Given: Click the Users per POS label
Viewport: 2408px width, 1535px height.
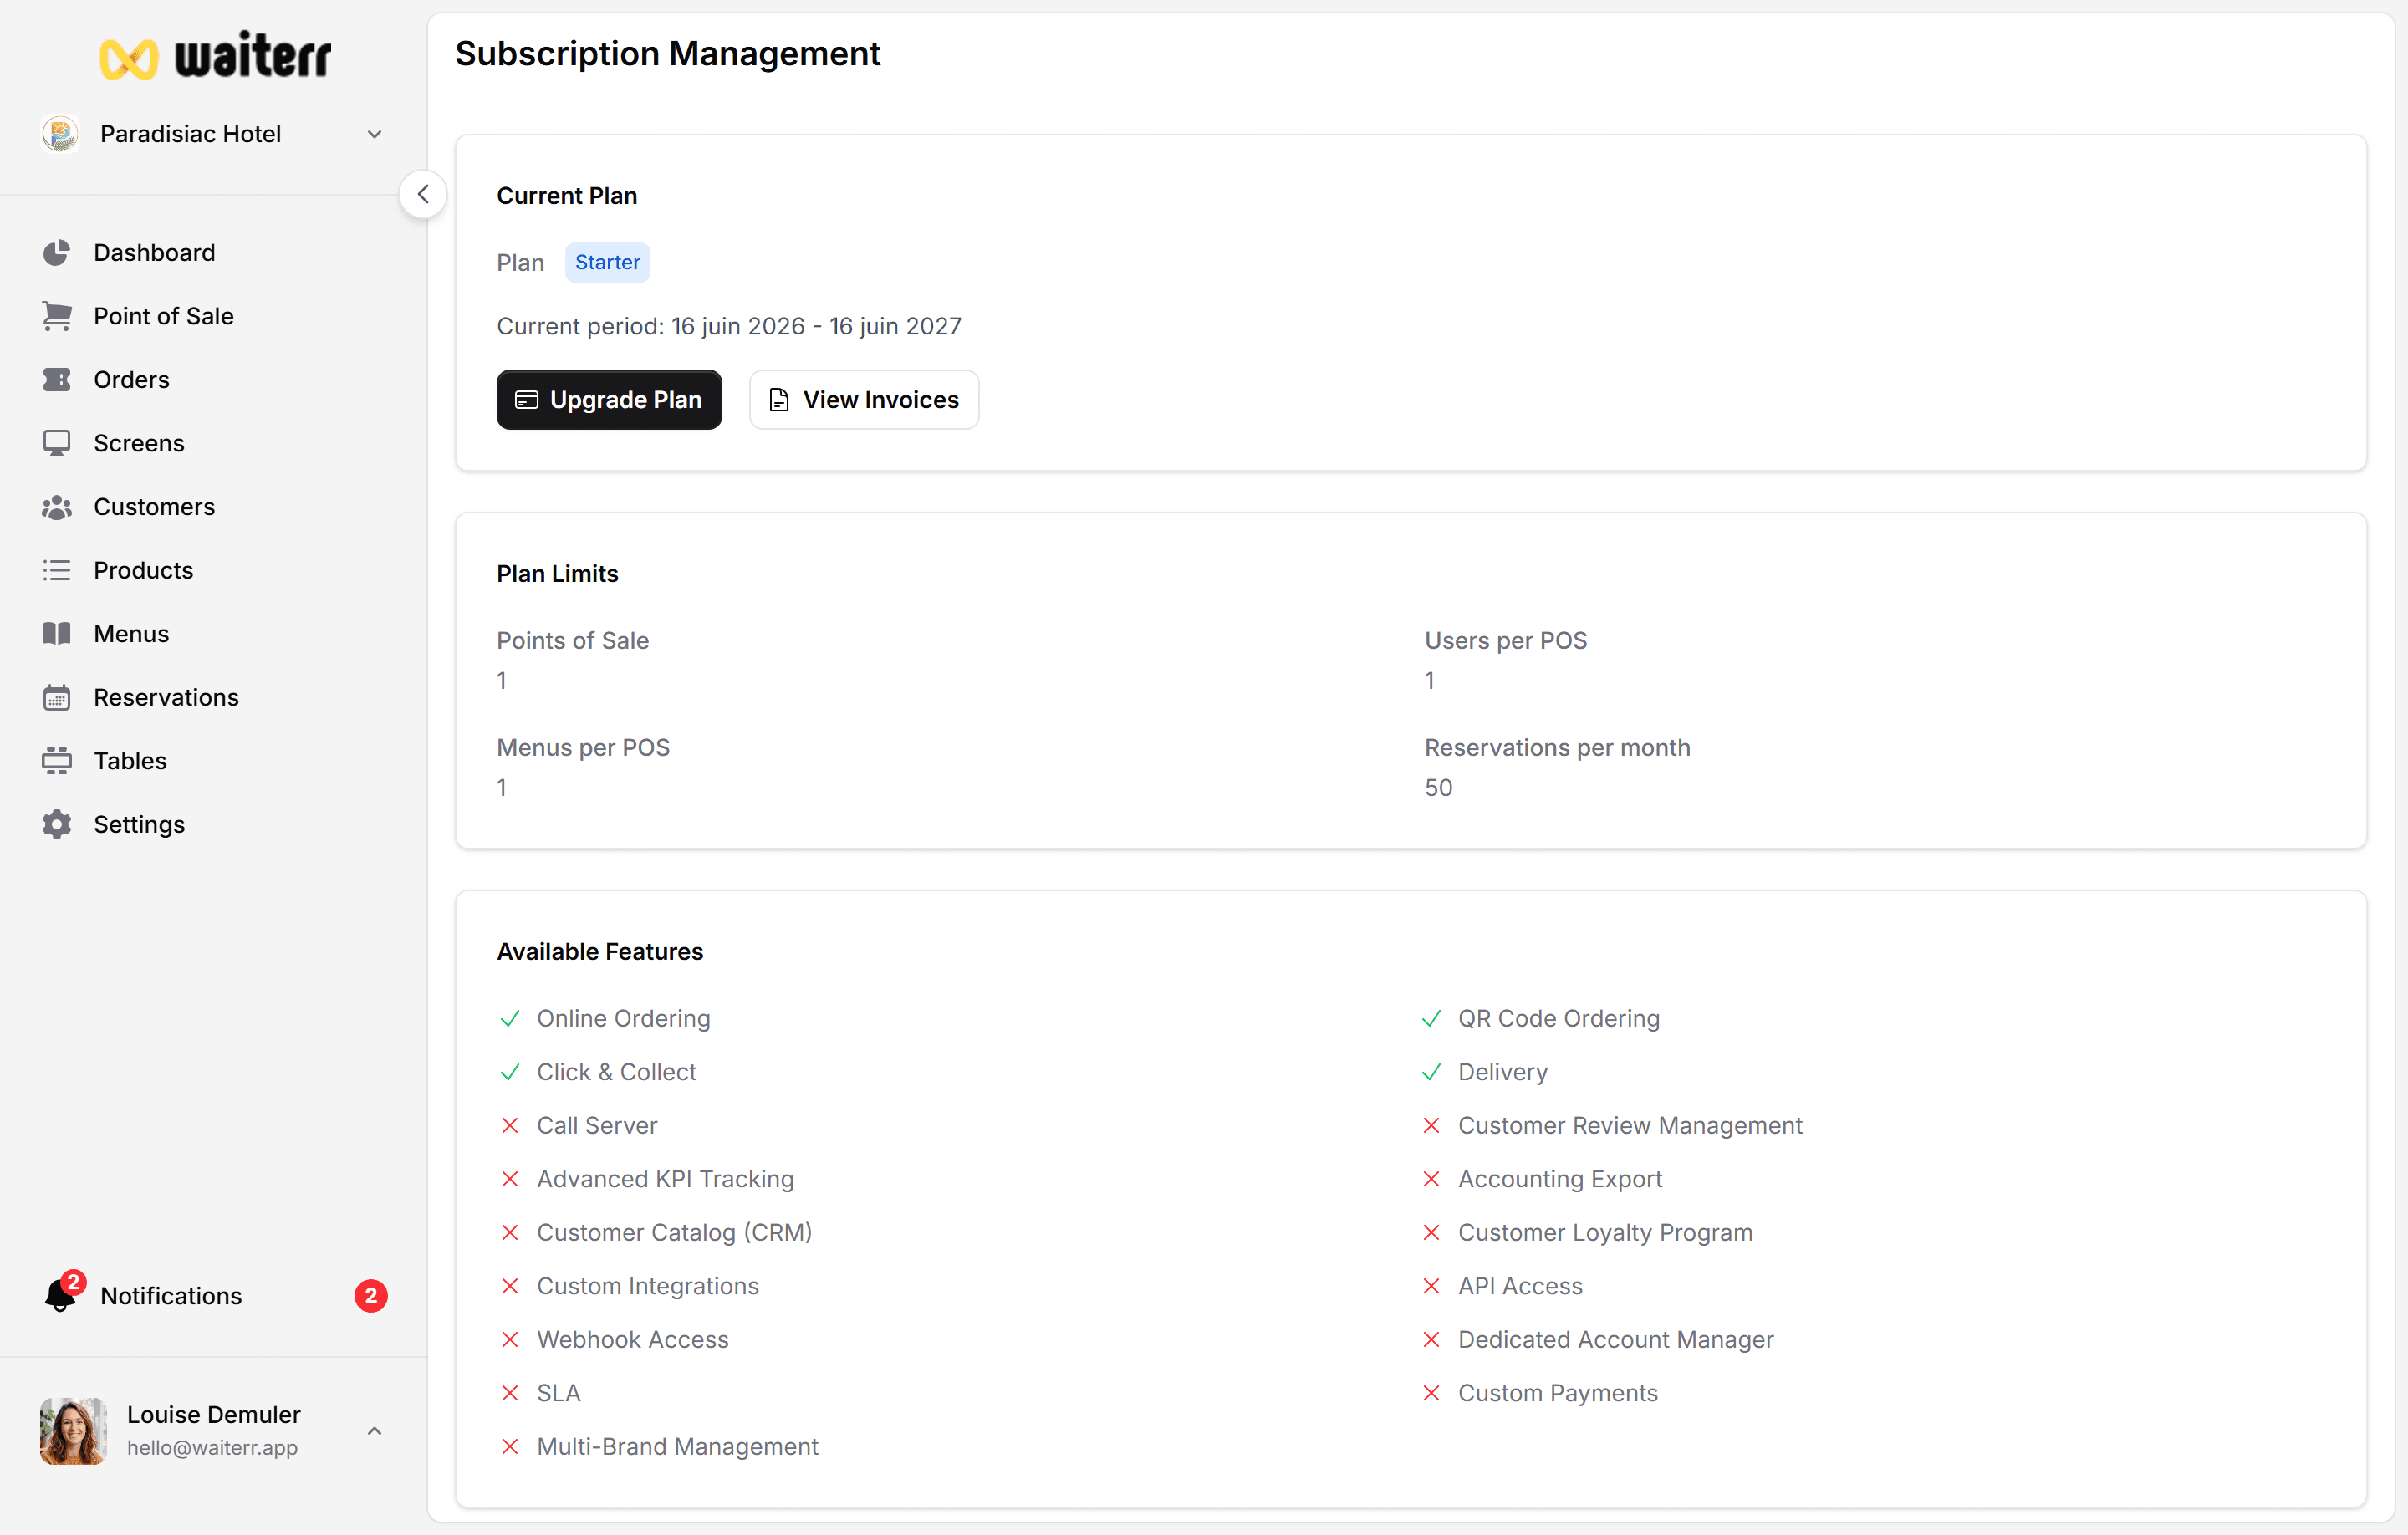Looking at the screenshot, I should click(1505, 640).
